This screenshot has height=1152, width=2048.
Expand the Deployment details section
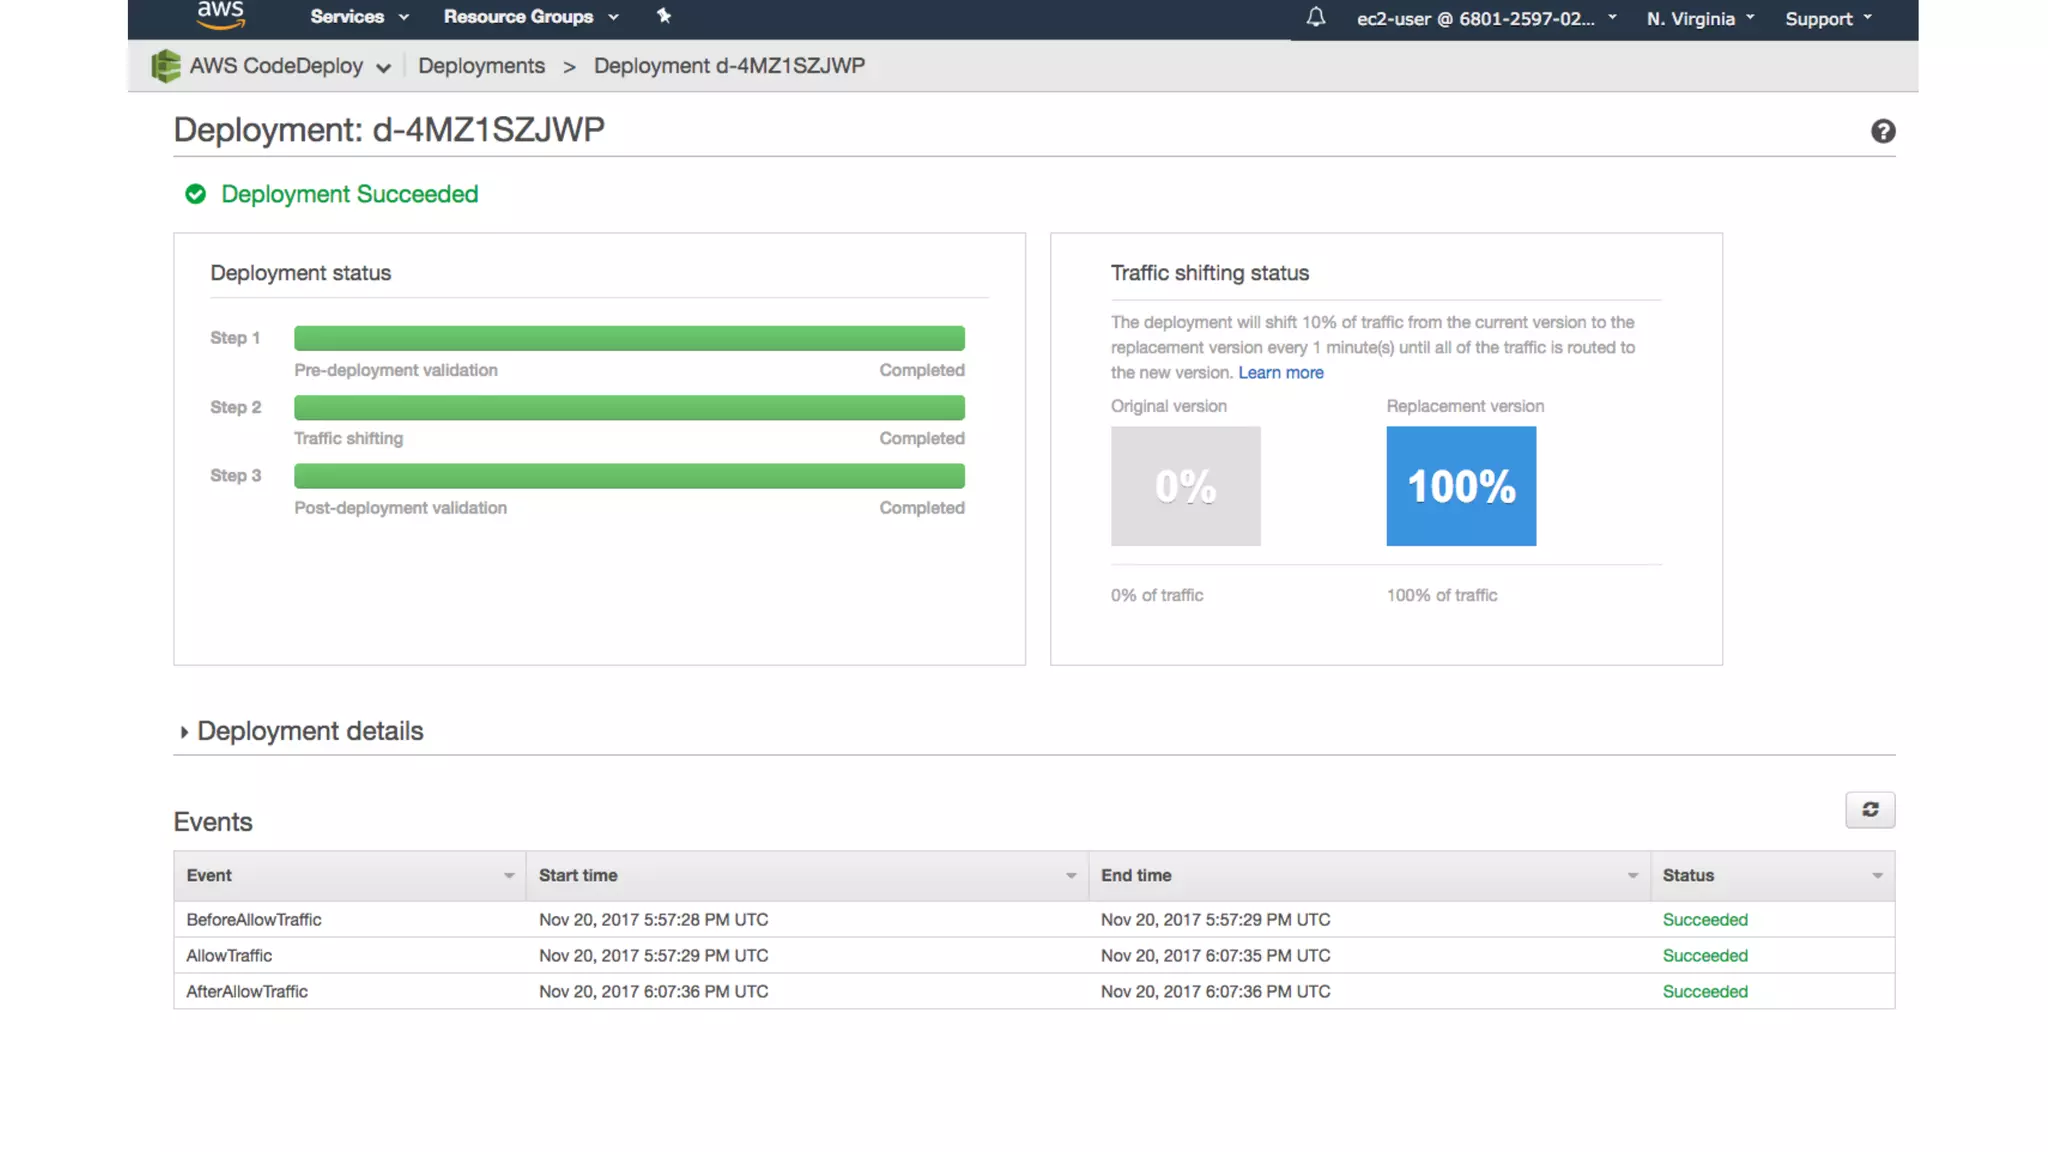[299, 731]
